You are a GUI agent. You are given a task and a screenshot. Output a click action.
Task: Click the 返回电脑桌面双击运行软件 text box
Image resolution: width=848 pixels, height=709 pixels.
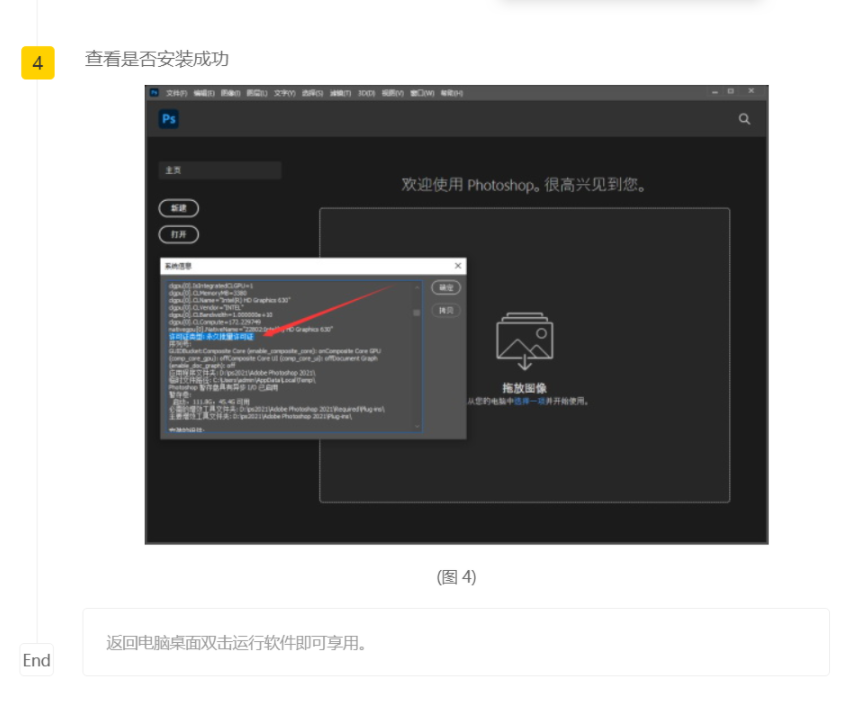pos(456,642)
